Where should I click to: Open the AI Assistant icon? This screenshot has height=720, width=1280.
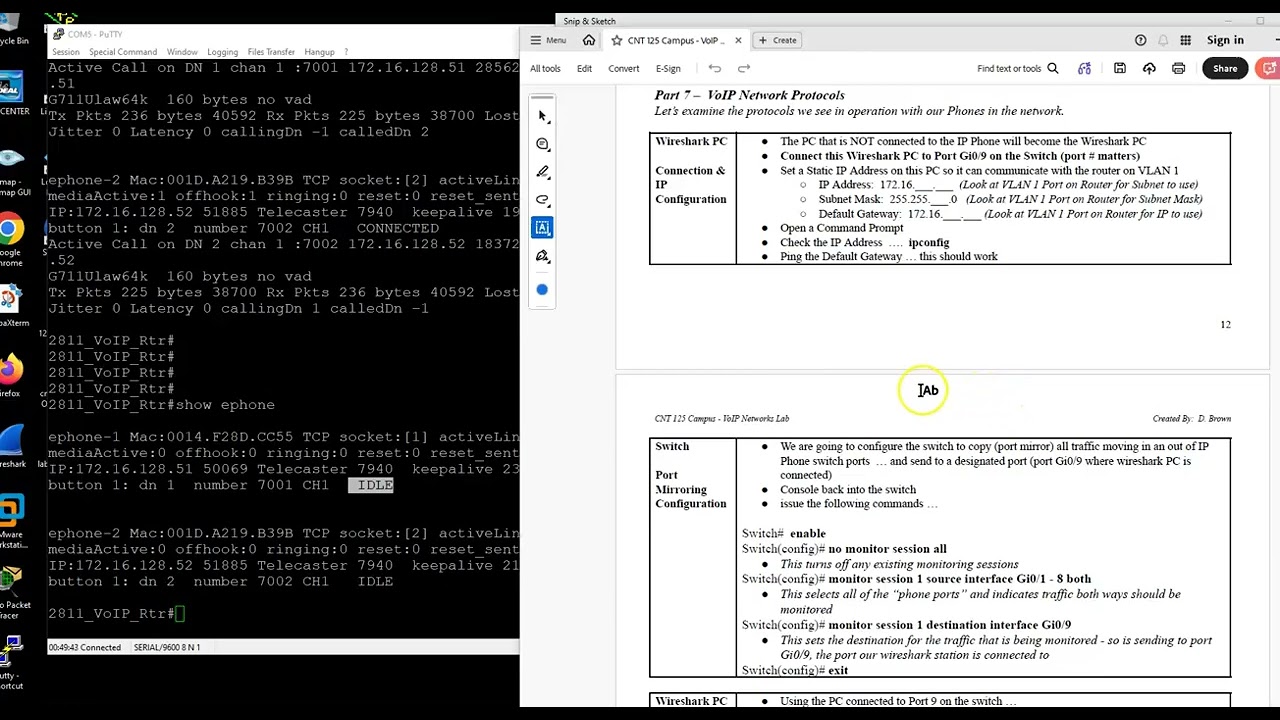[x=1085, y=68]
